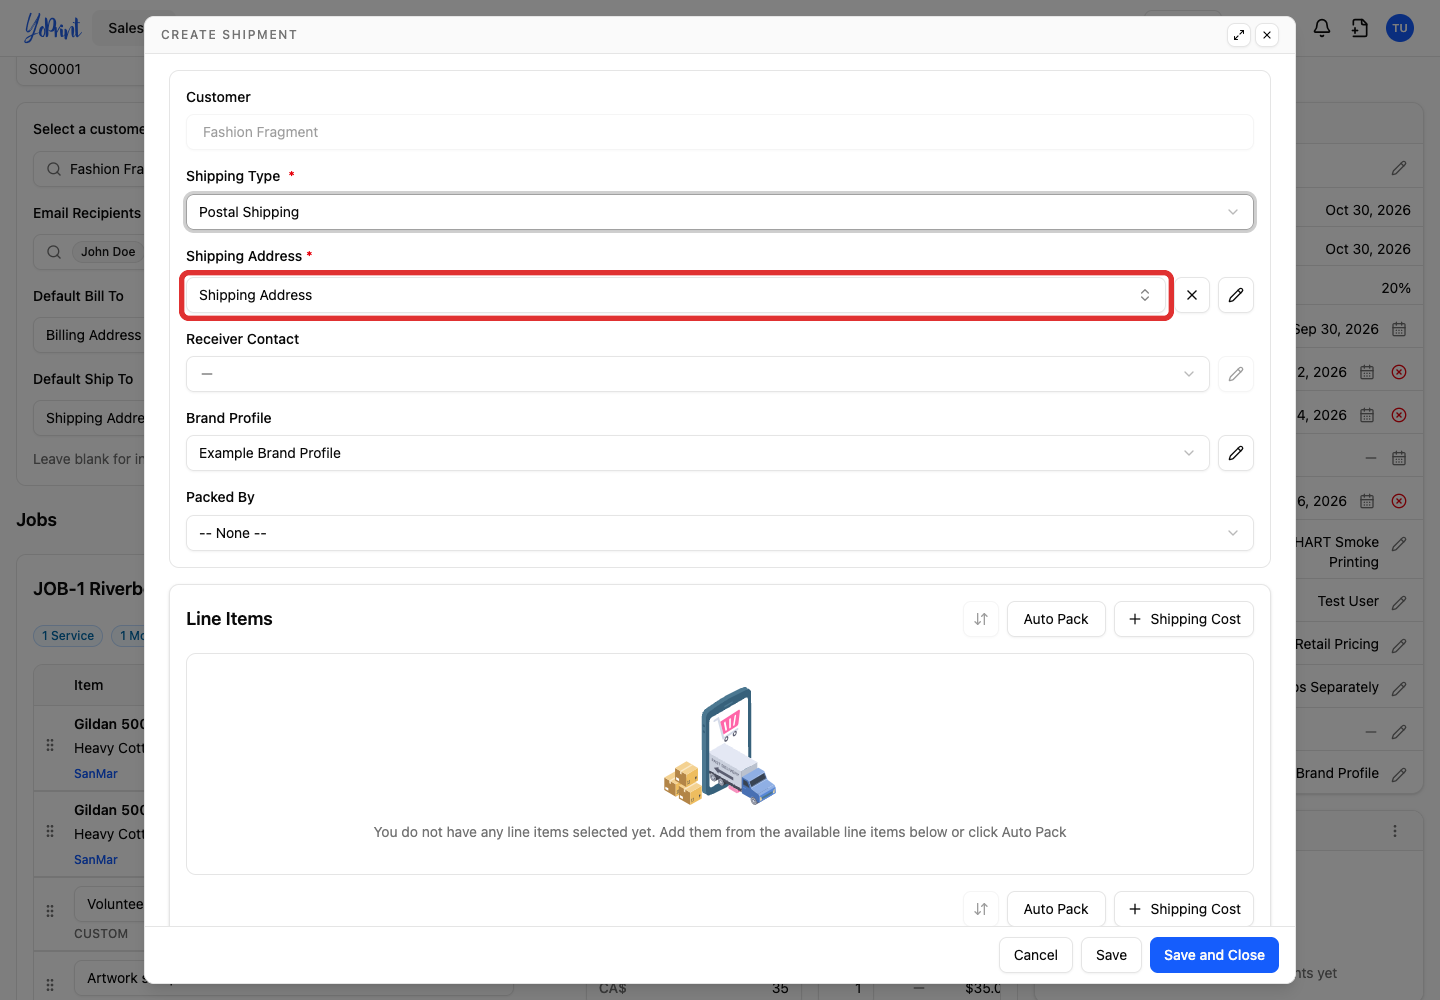Expand the Create Shipment dialog to fullscreen
The height and width of the screenshot is (1000, 1440).
(1239, 35)
